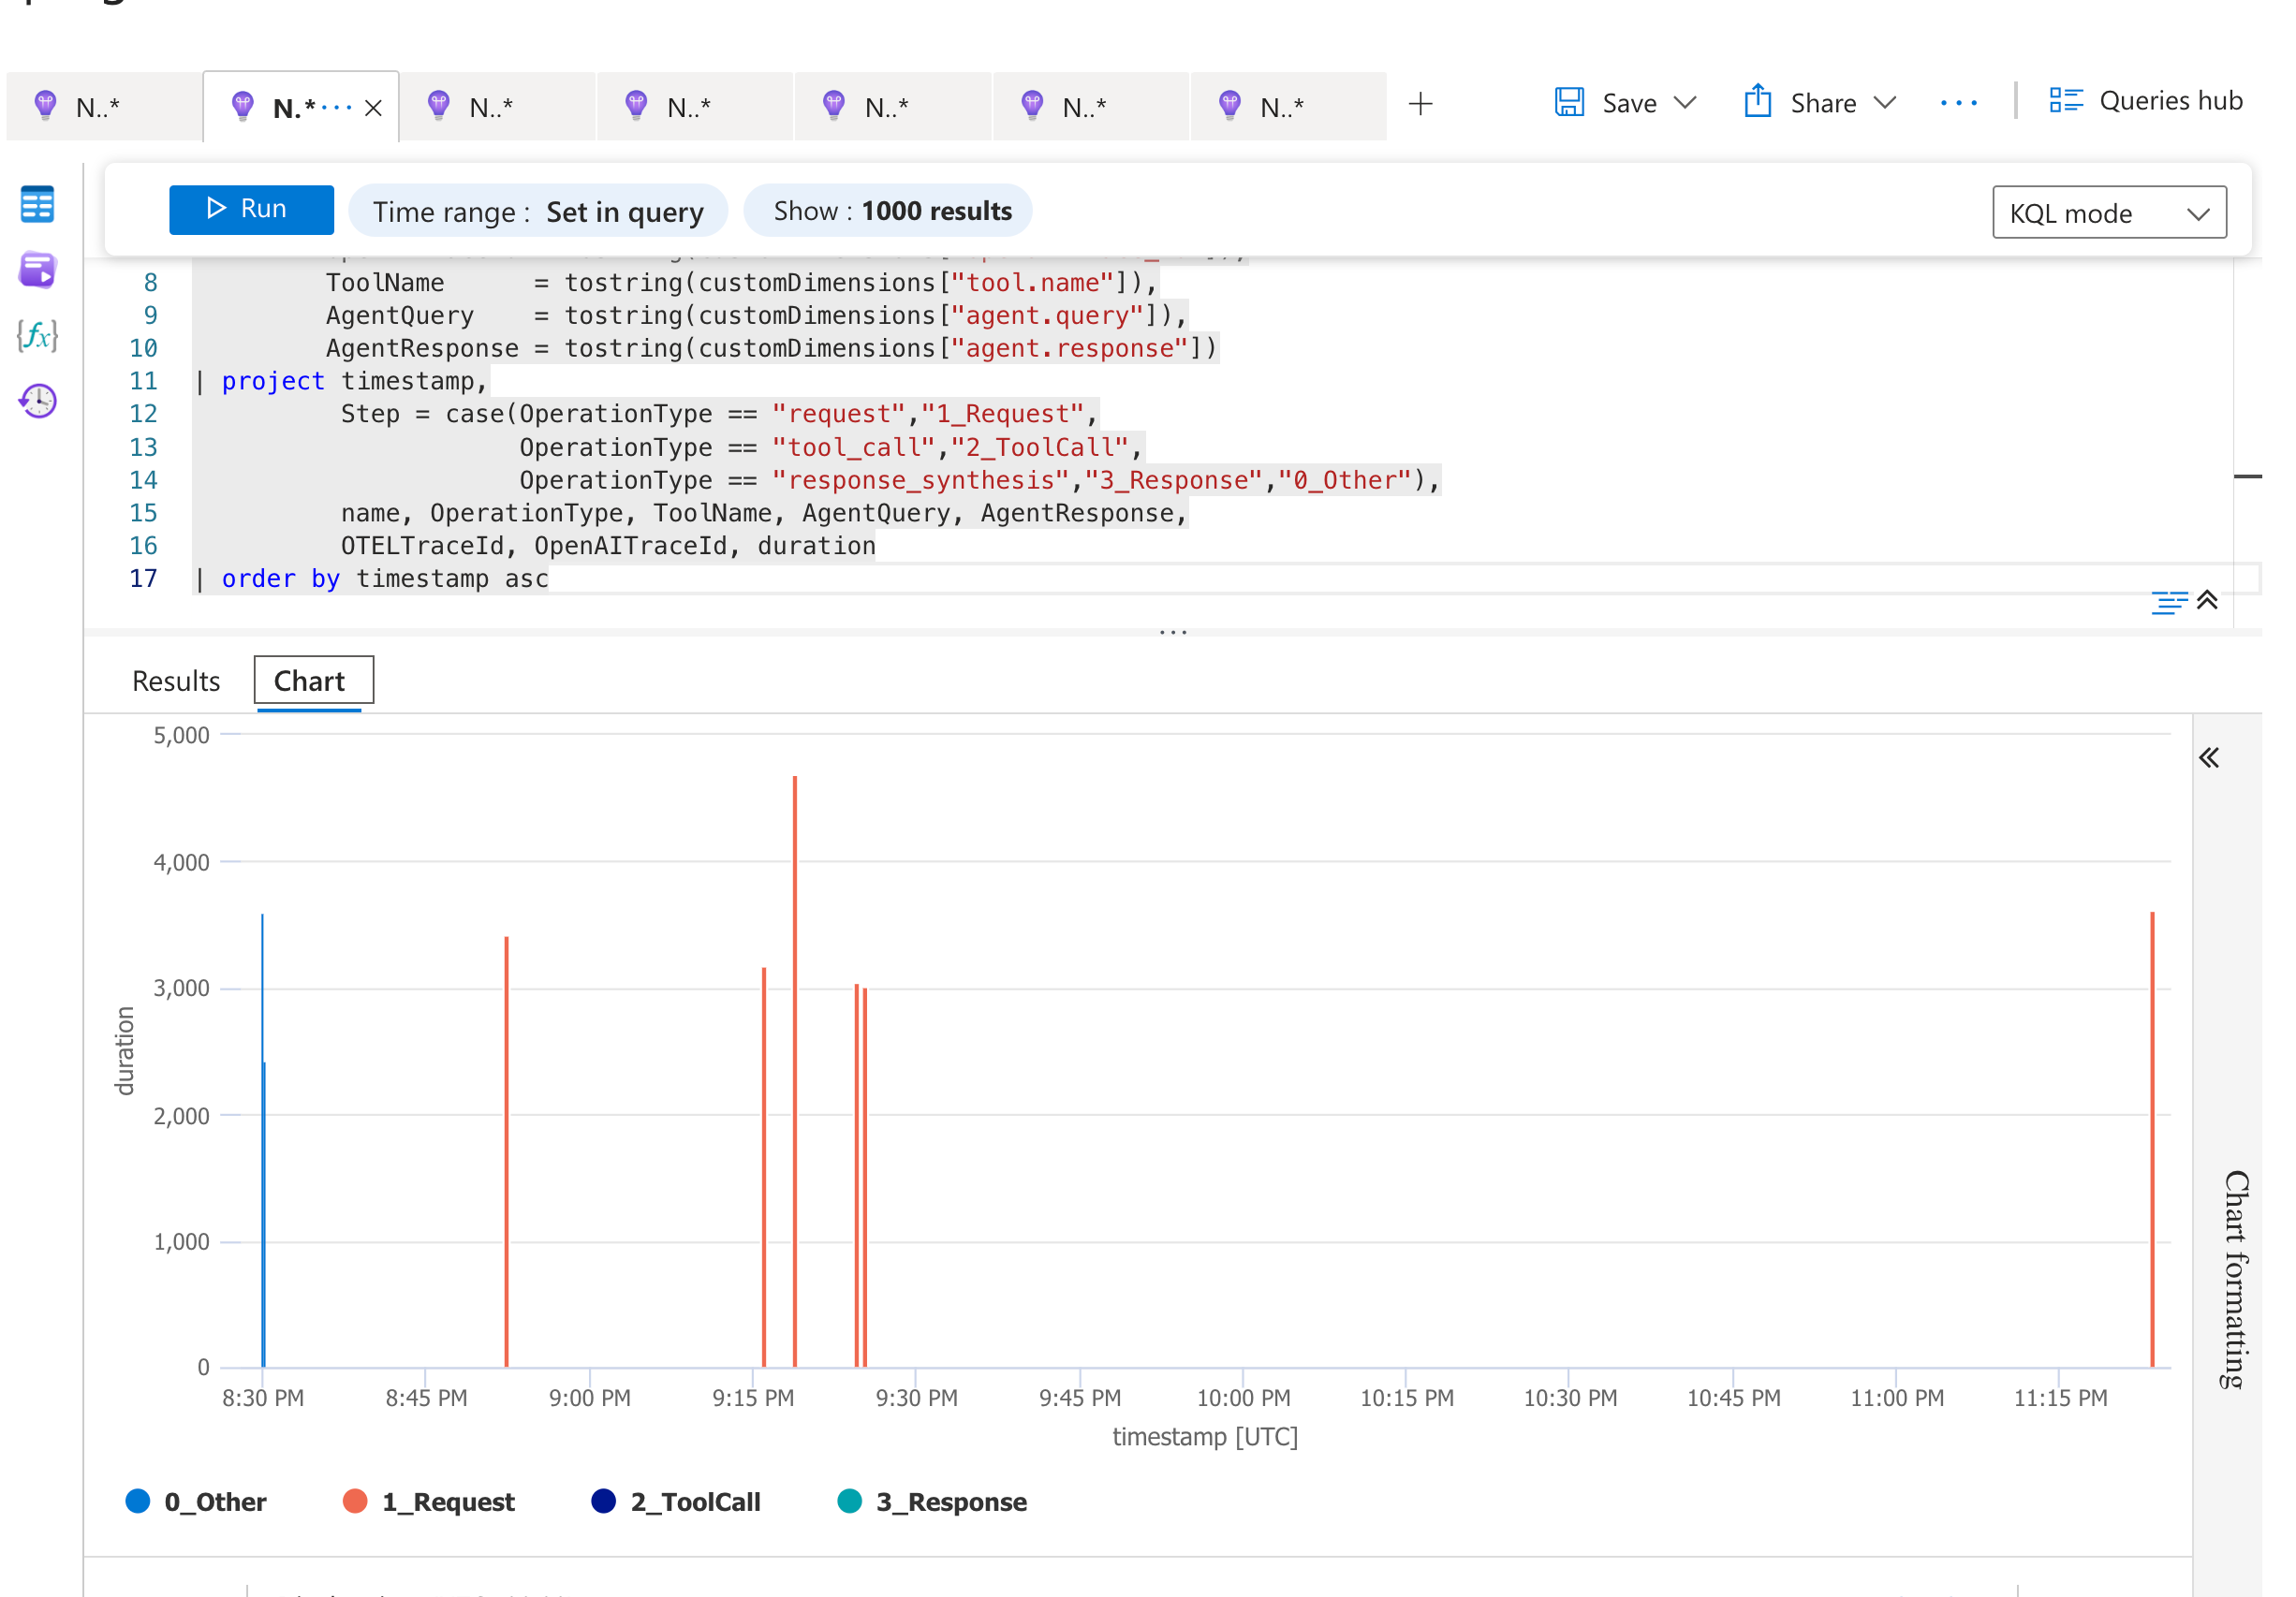Switch to the first query tab
Viewport: 2296px width, 1597px height.
[103, 106]
